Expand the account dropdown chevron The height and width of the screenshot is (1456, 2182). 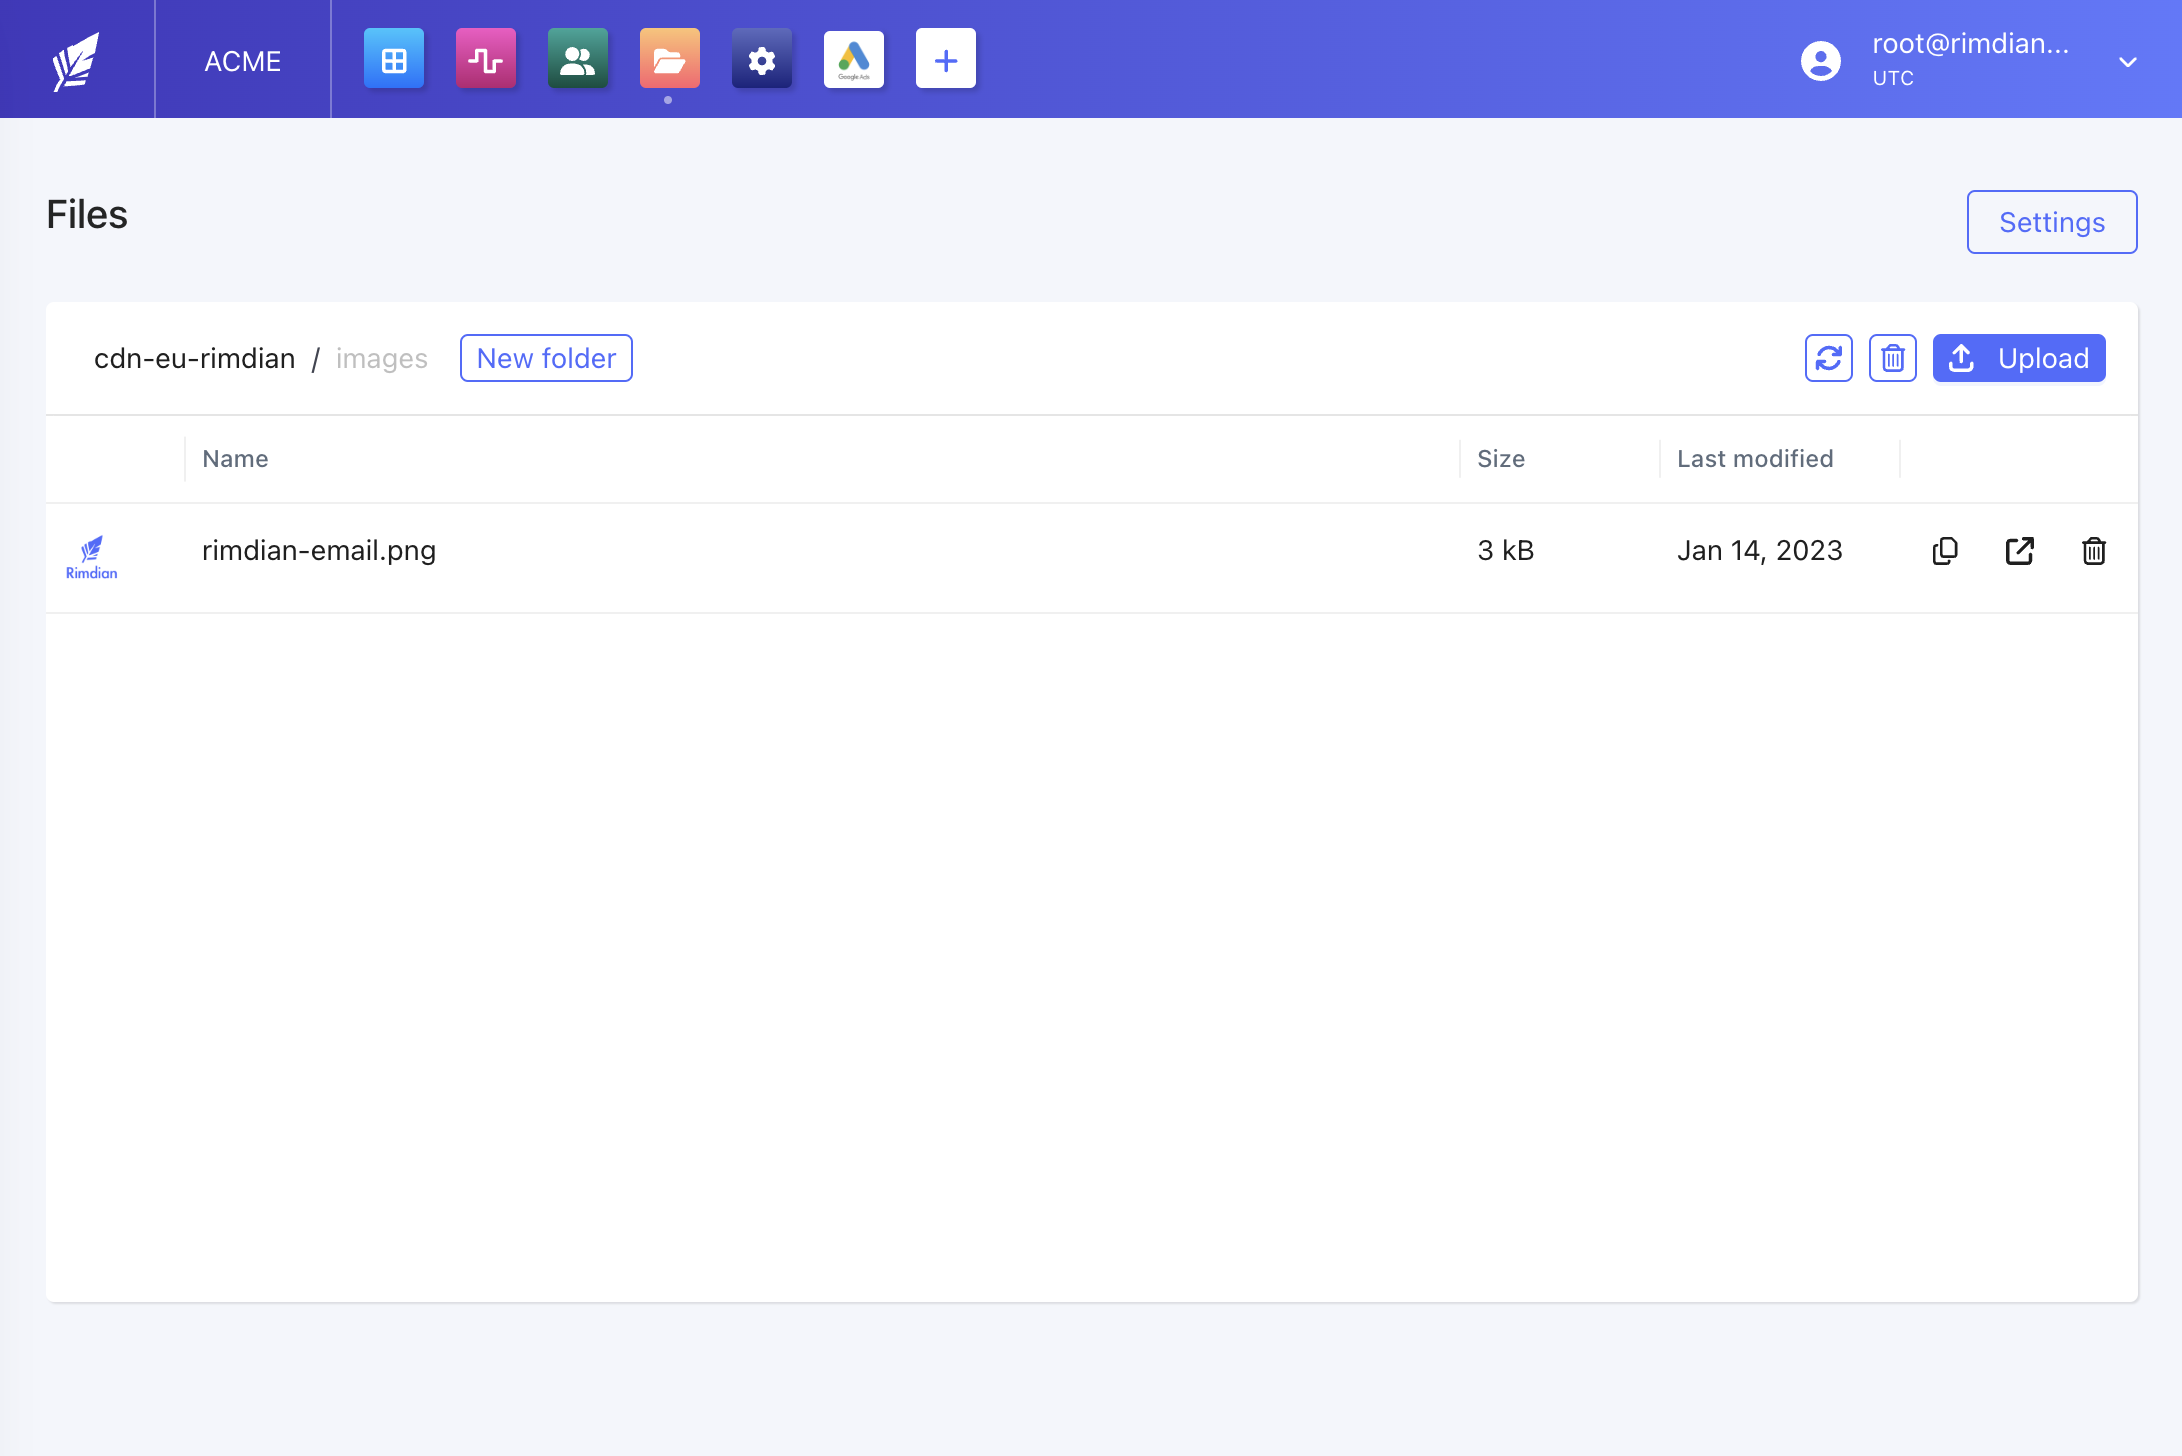coord(2127,62)
